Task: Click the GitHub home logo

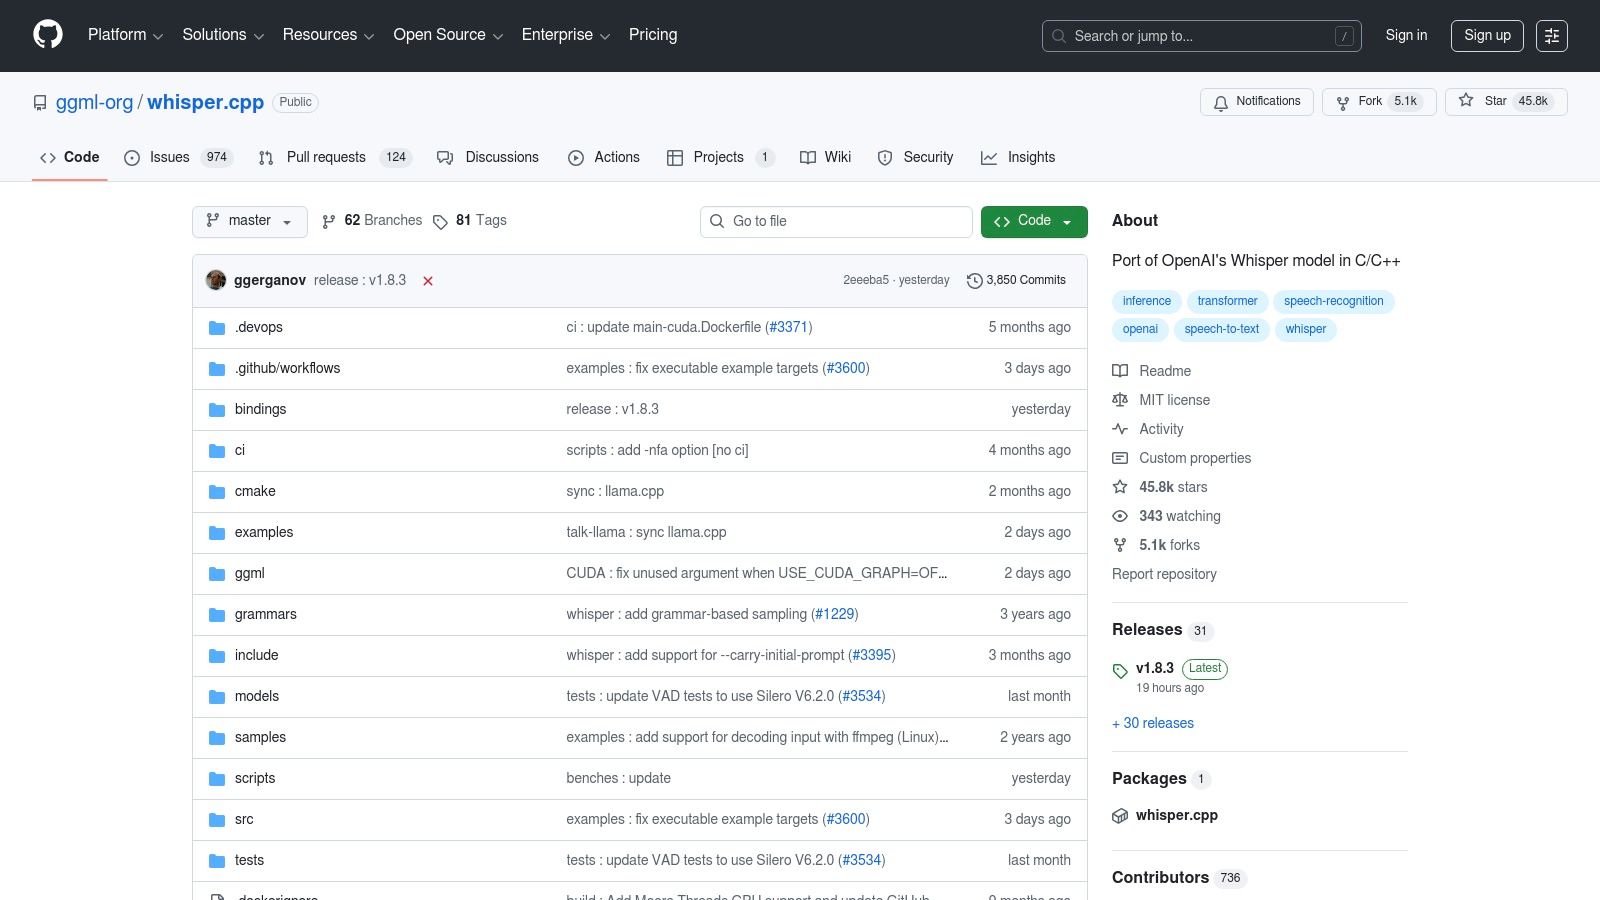Action: pyautogui.click(x=47, y=35)
